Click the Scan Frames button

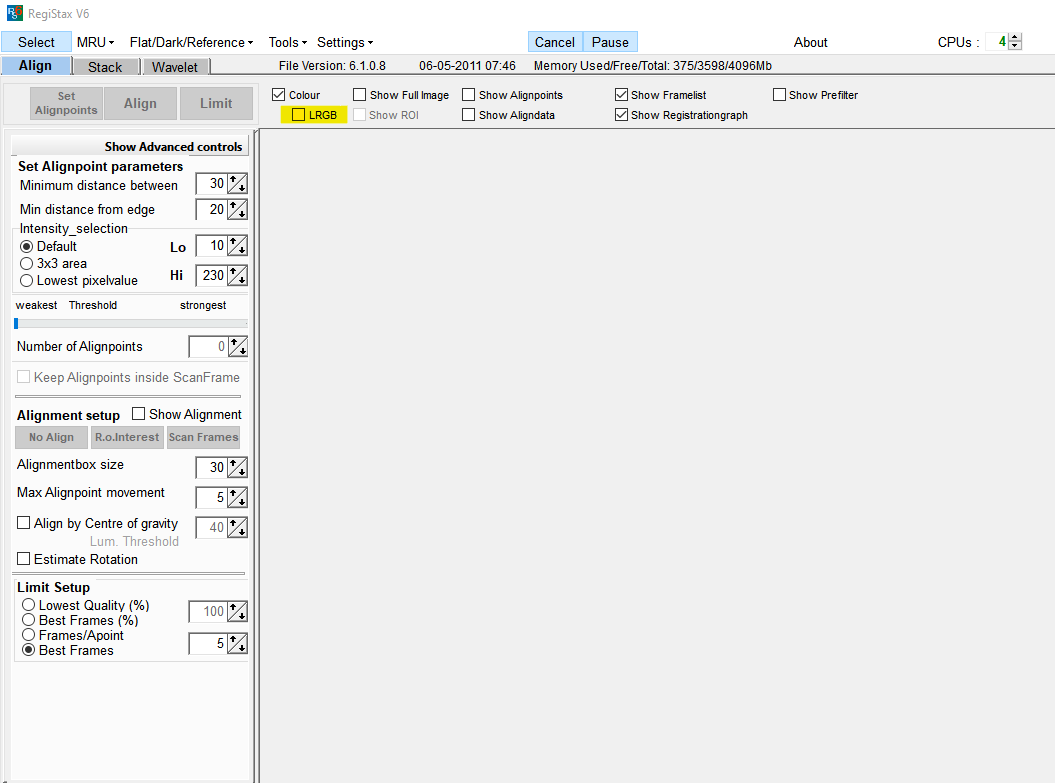point(203,437)
